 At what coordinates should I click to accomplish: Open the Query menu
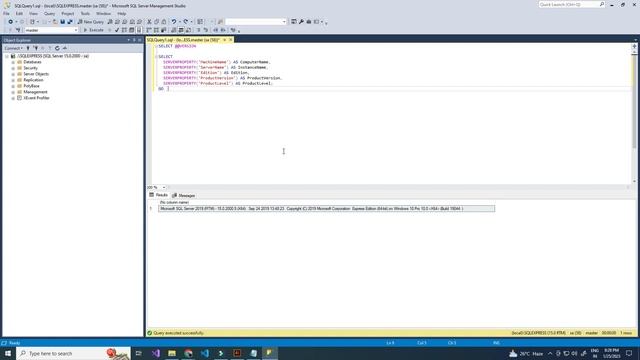coord(49,13)
